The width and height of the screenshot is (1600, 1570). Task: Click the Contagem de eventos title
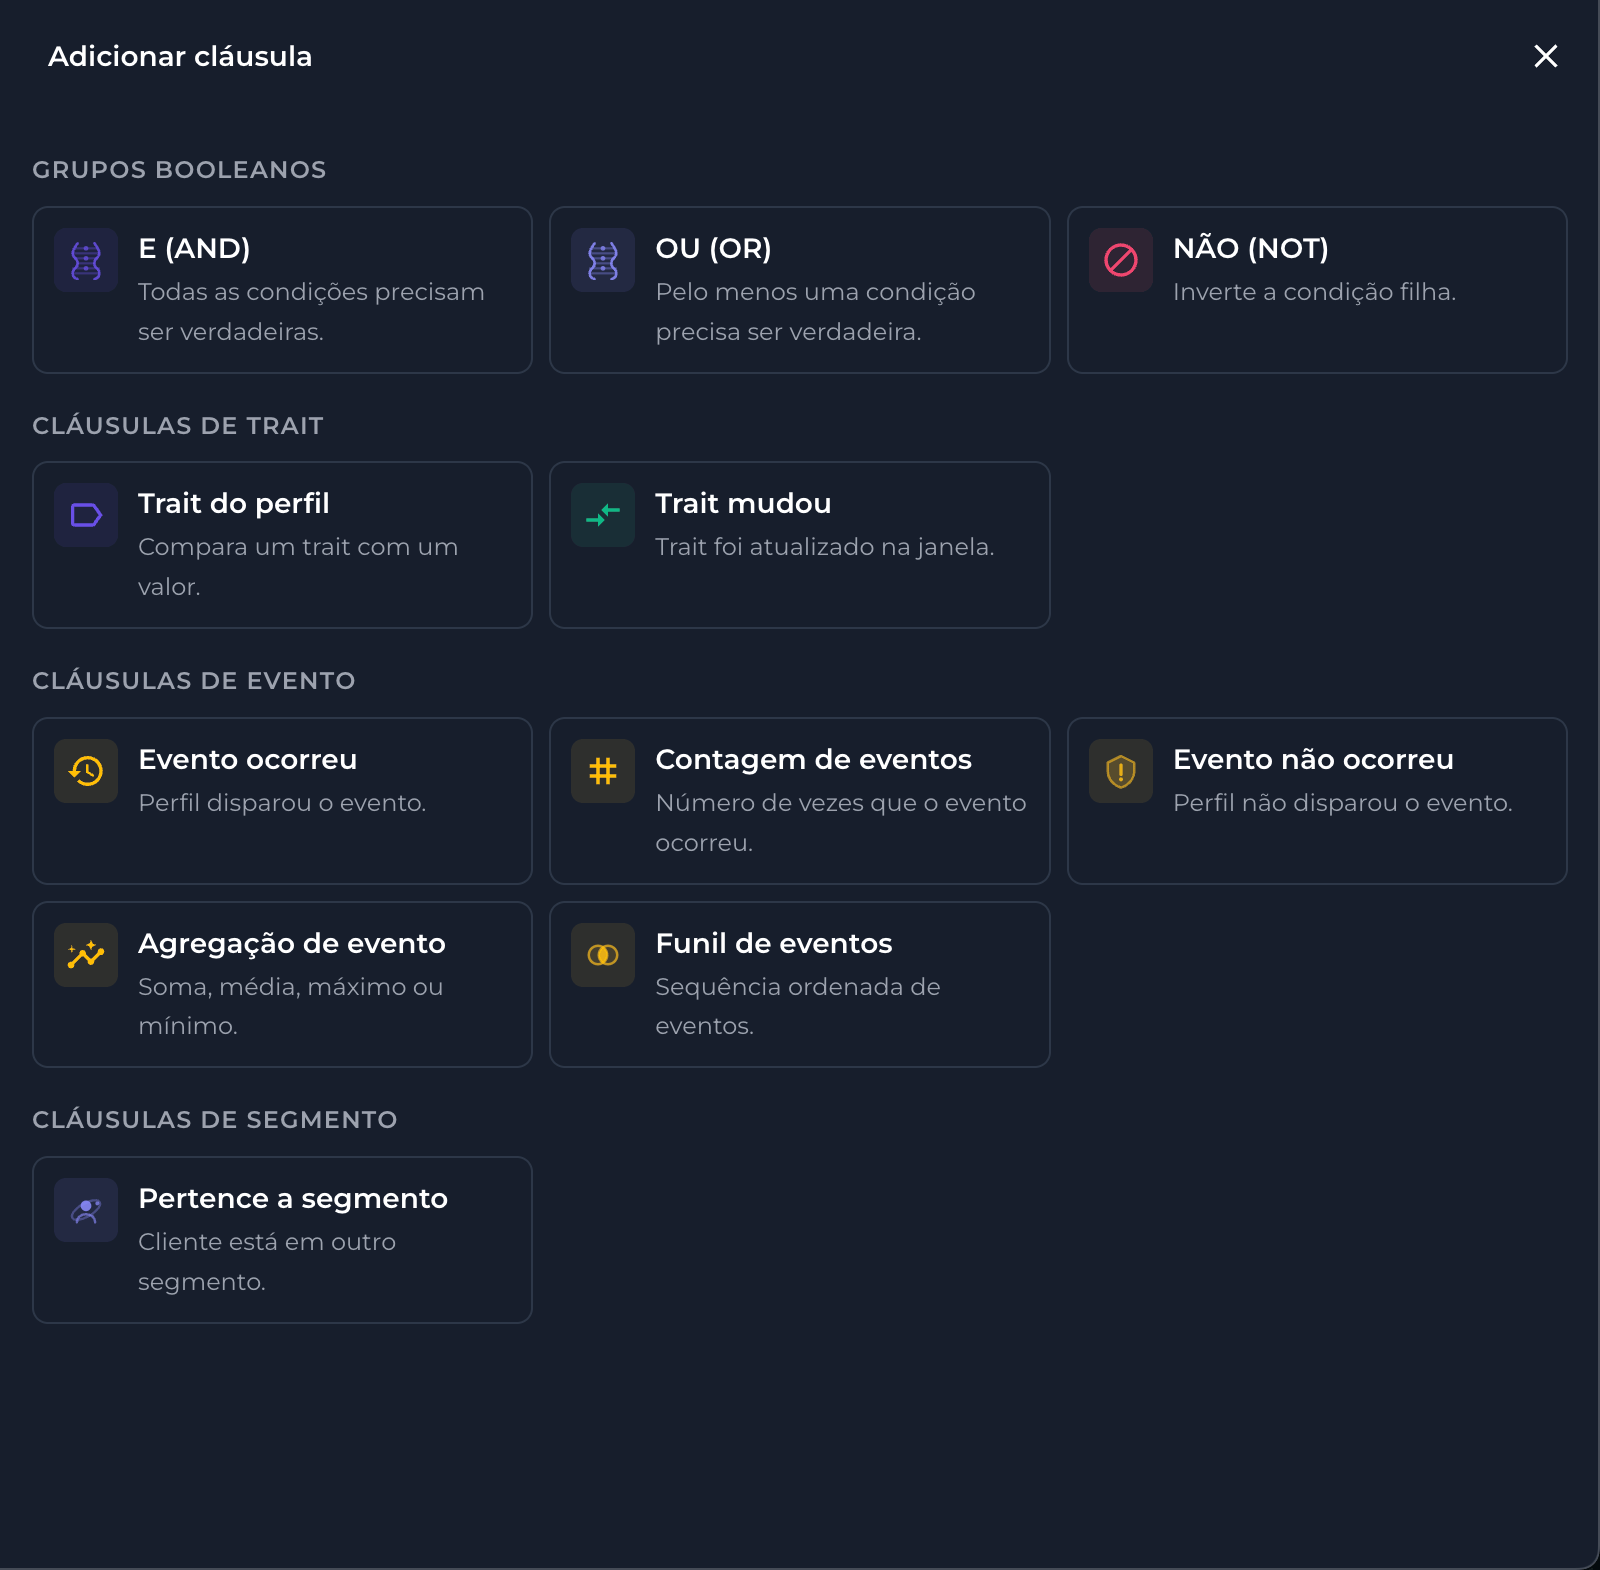tap(813, 759)
